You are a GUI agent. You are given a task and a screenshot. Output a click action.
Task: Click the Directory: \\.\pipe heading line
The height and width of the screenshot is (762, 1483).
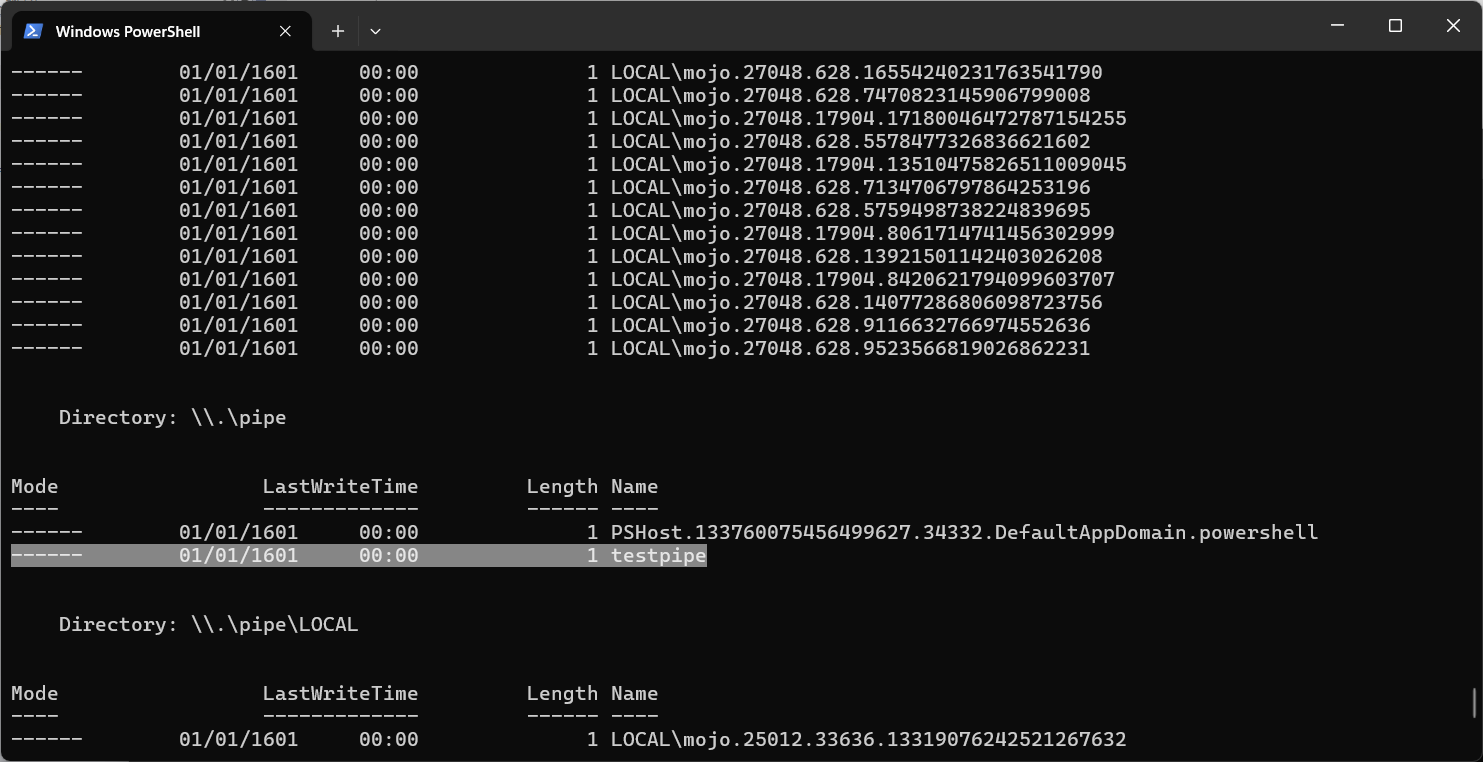(172, 417)
